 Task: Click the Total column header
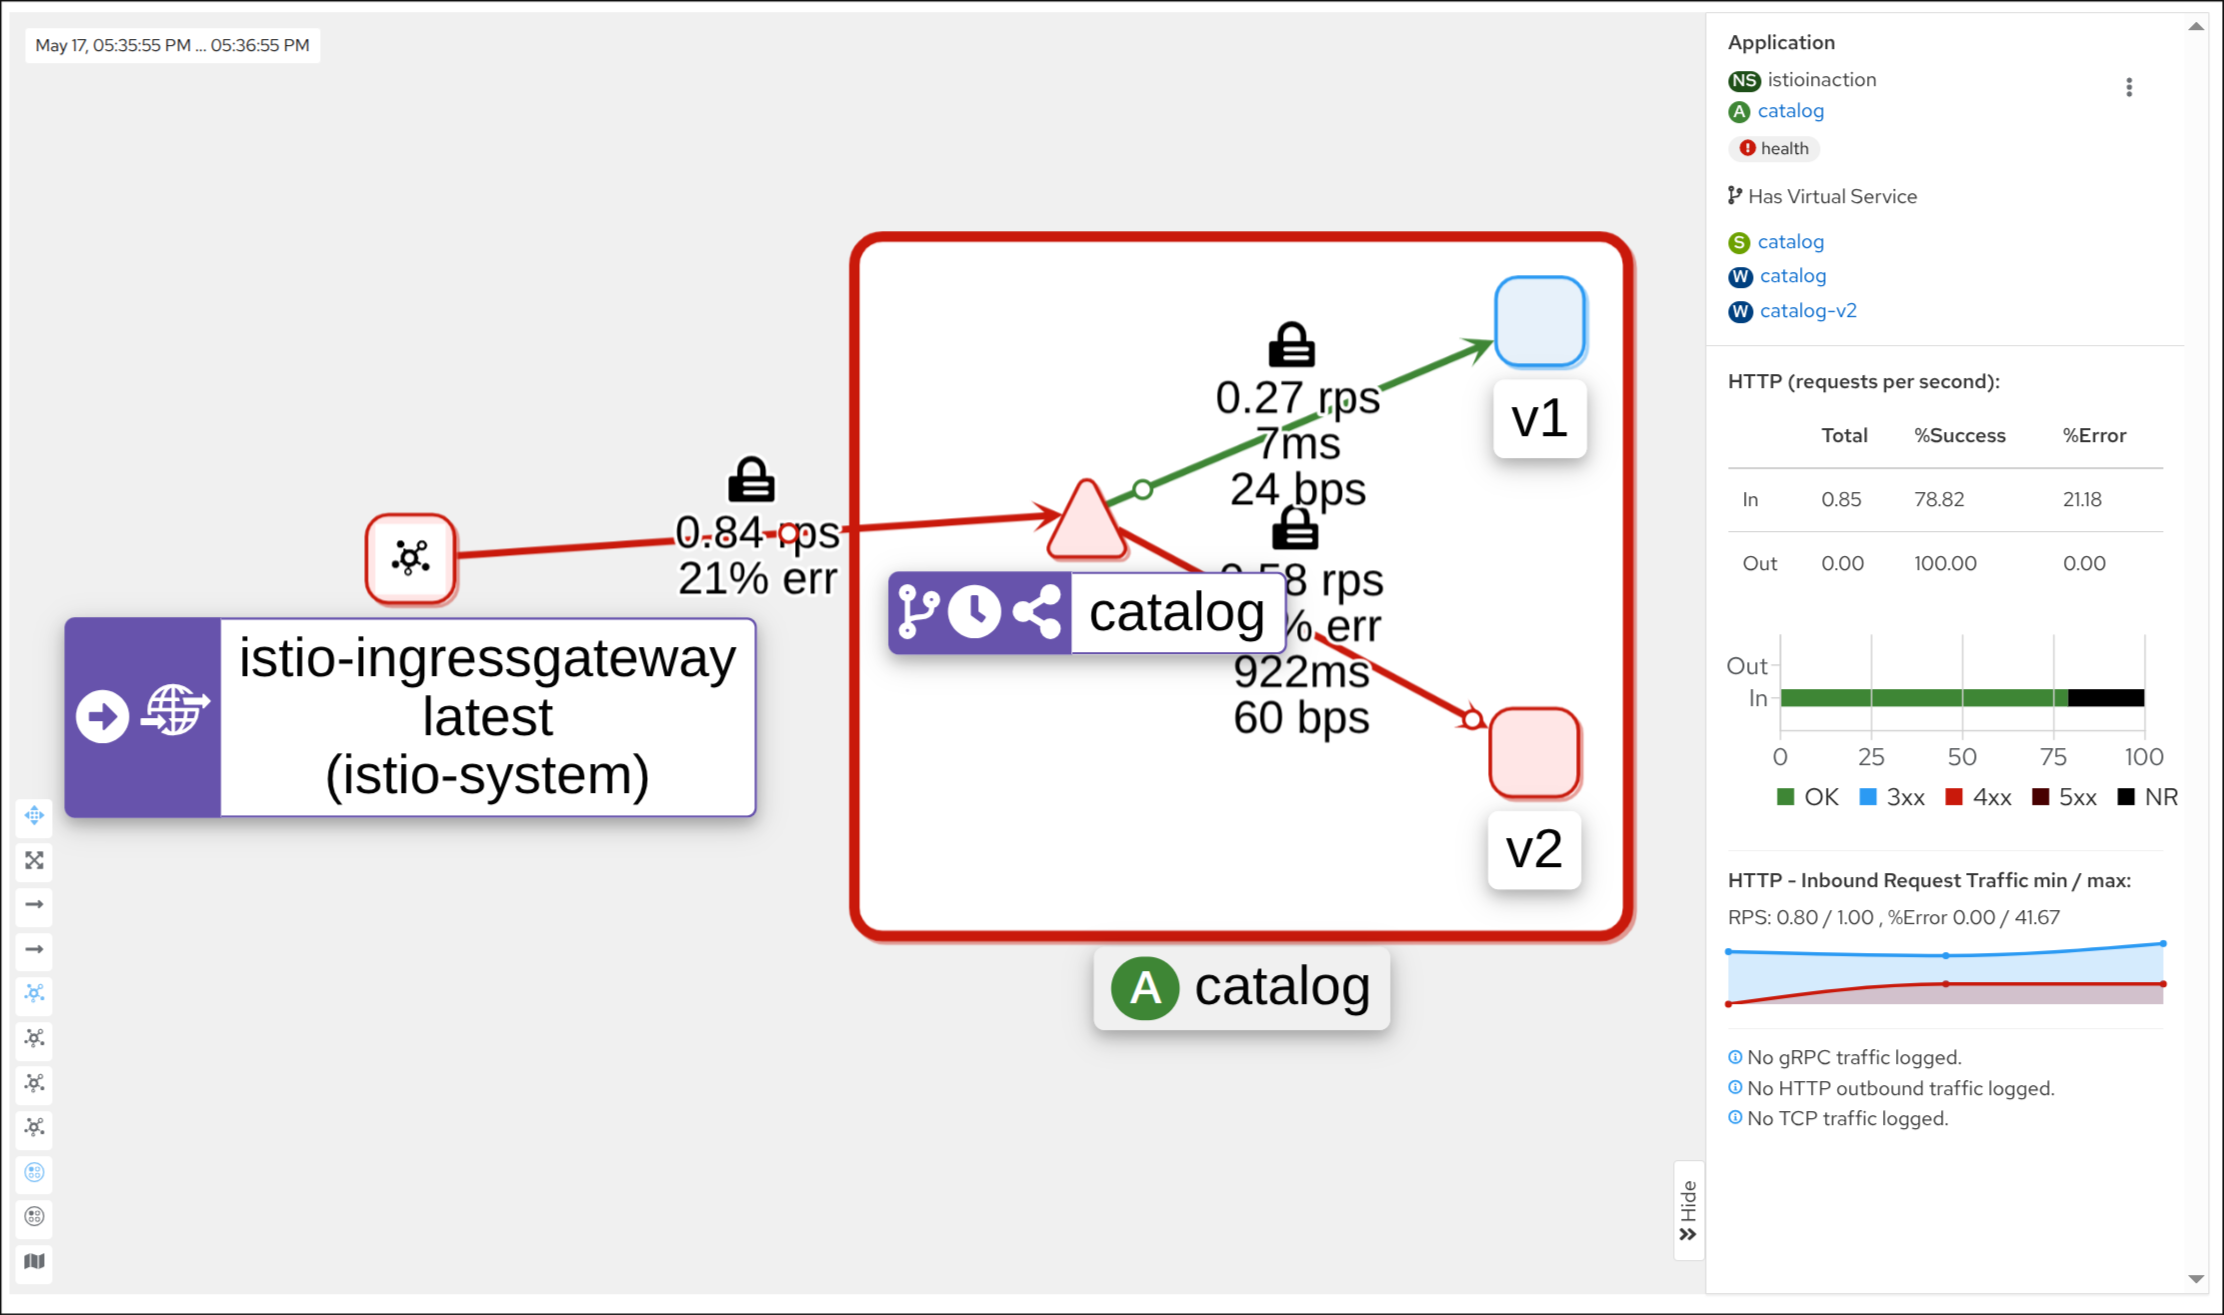click(1844, 436)
